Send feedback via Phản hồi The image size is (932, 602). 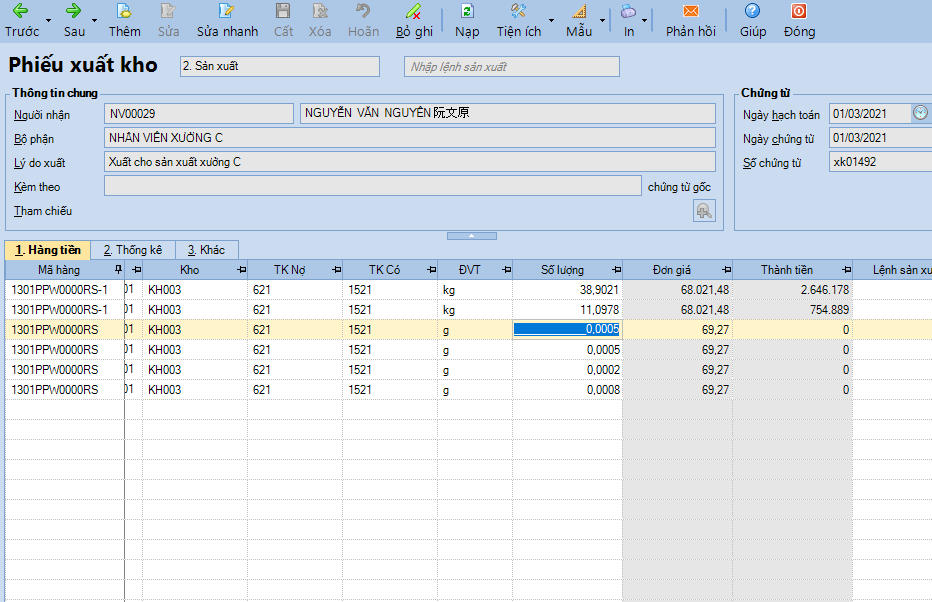[x=690, y=20]
